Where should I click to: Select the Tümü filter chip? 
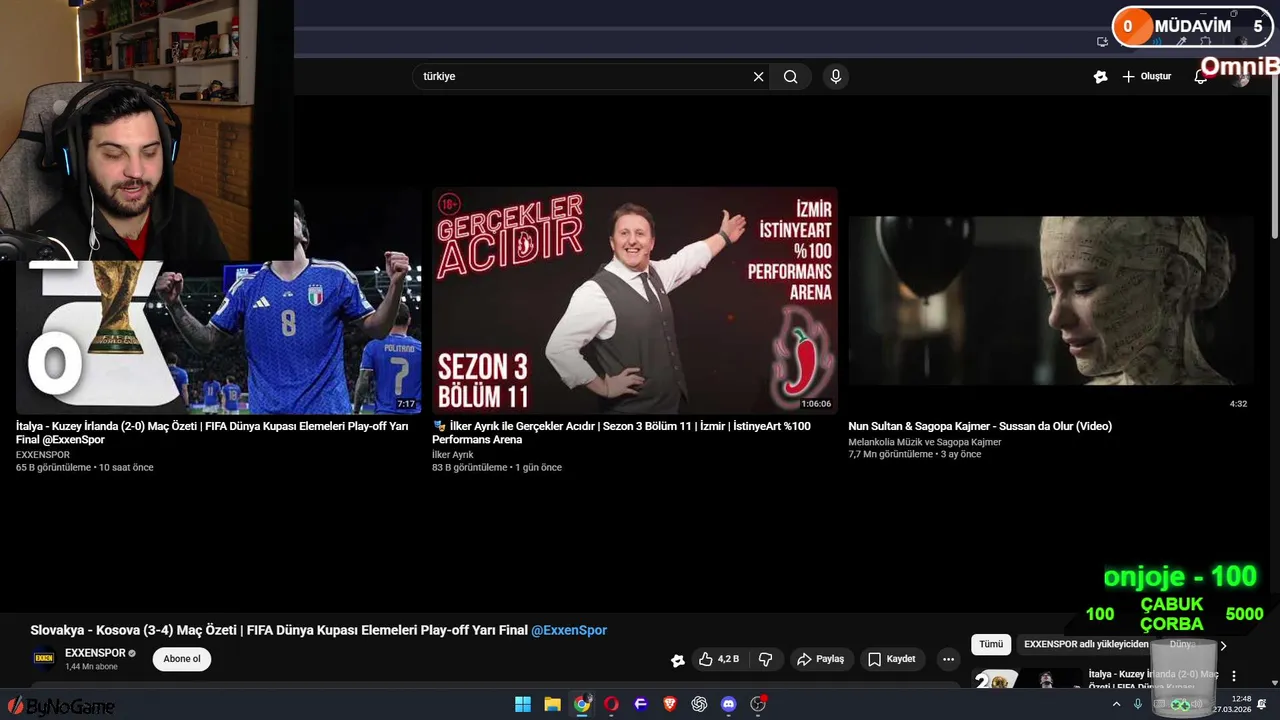(991, 645)
